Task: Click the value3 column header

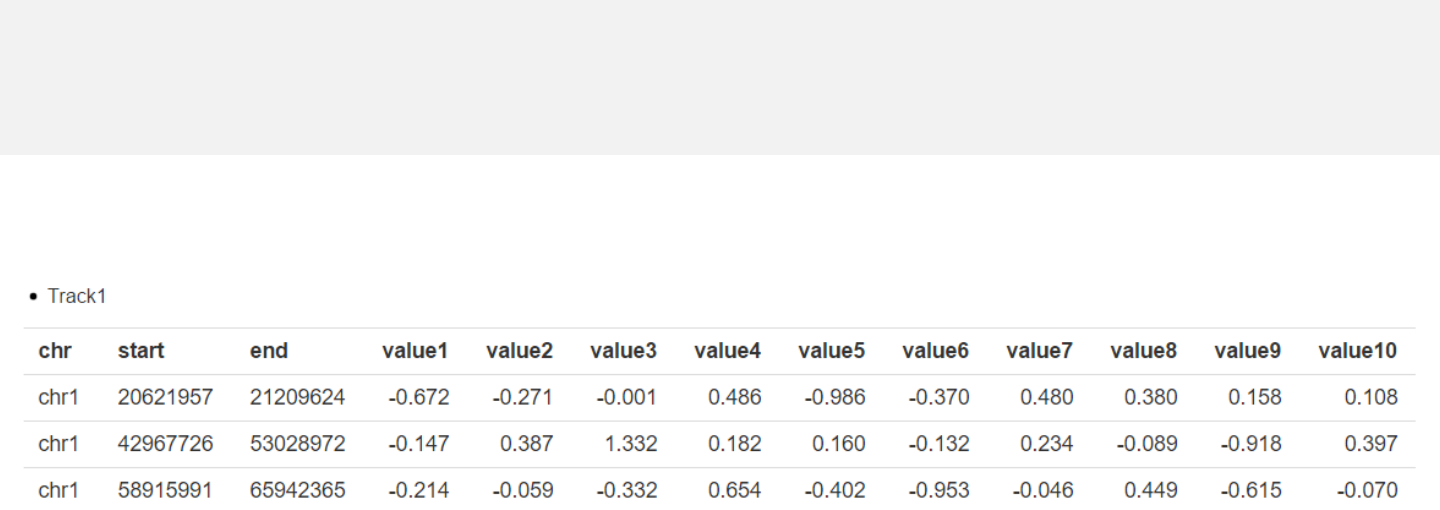Action: pyautogui.click(x=623, y=351)
